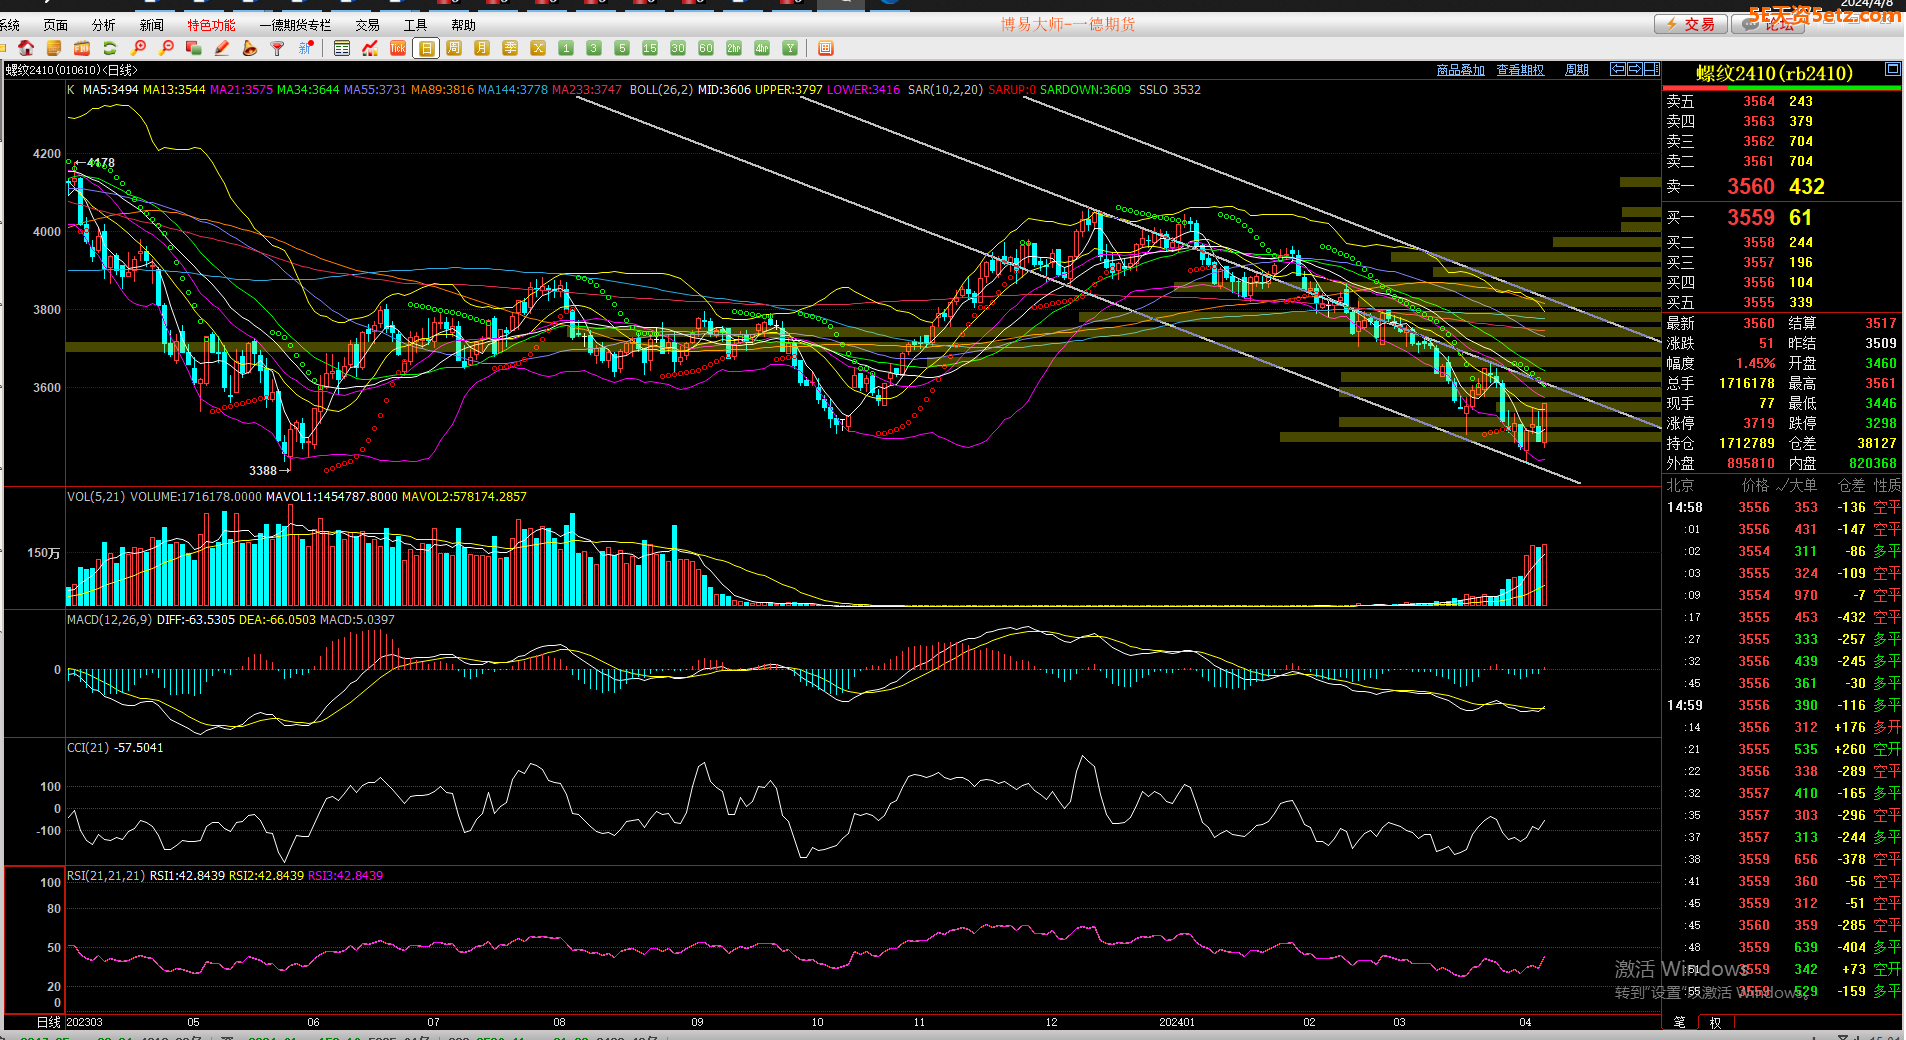
Task: Click the buy/sell ratio red-green bar
Action: (x=1782, y=88)
